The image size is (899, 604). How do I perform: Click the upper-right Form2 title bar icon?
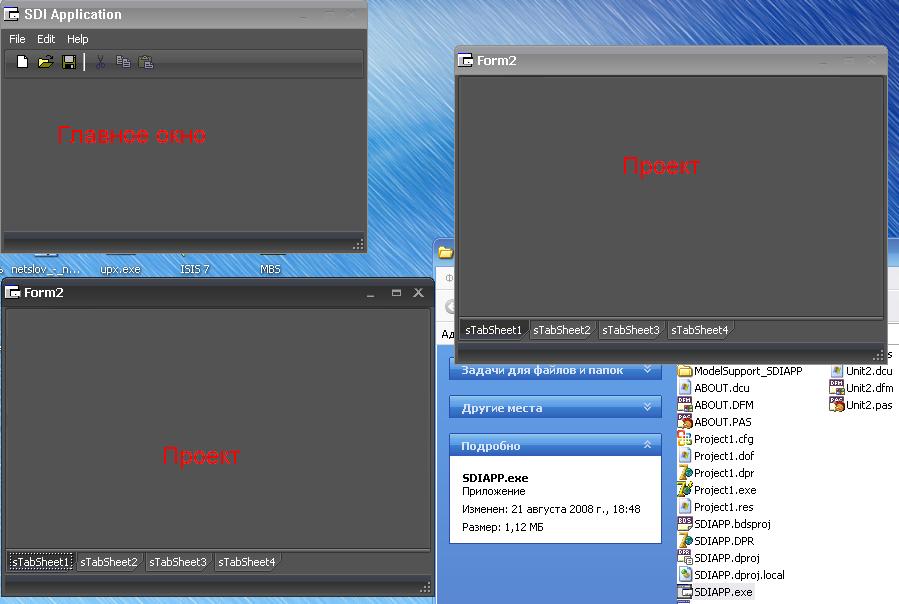(465, 60)
